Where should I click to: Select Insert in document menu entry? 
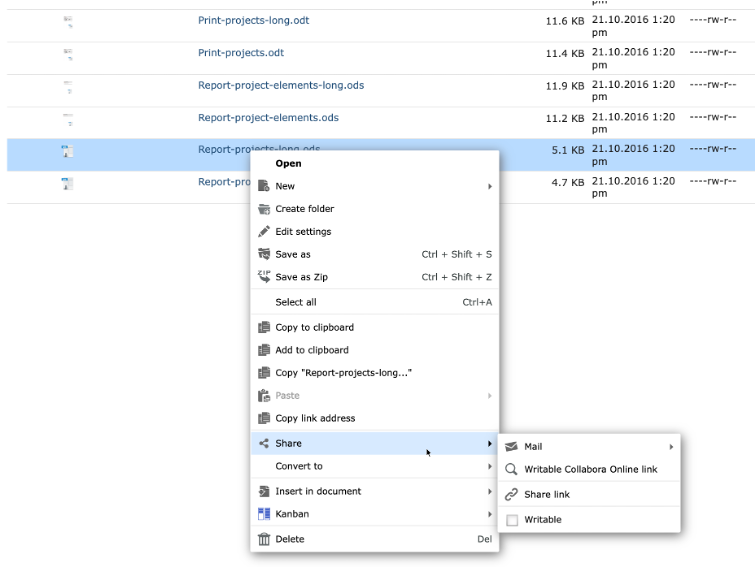[x=318, y=491]
